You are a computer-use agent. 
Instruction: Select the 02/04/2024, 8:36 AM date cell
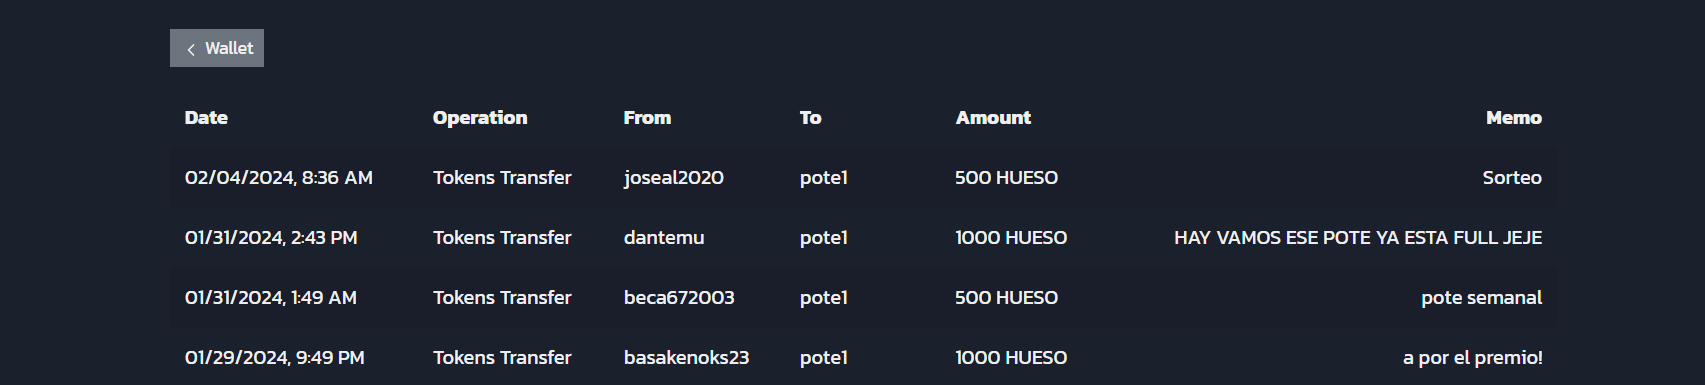279,178
